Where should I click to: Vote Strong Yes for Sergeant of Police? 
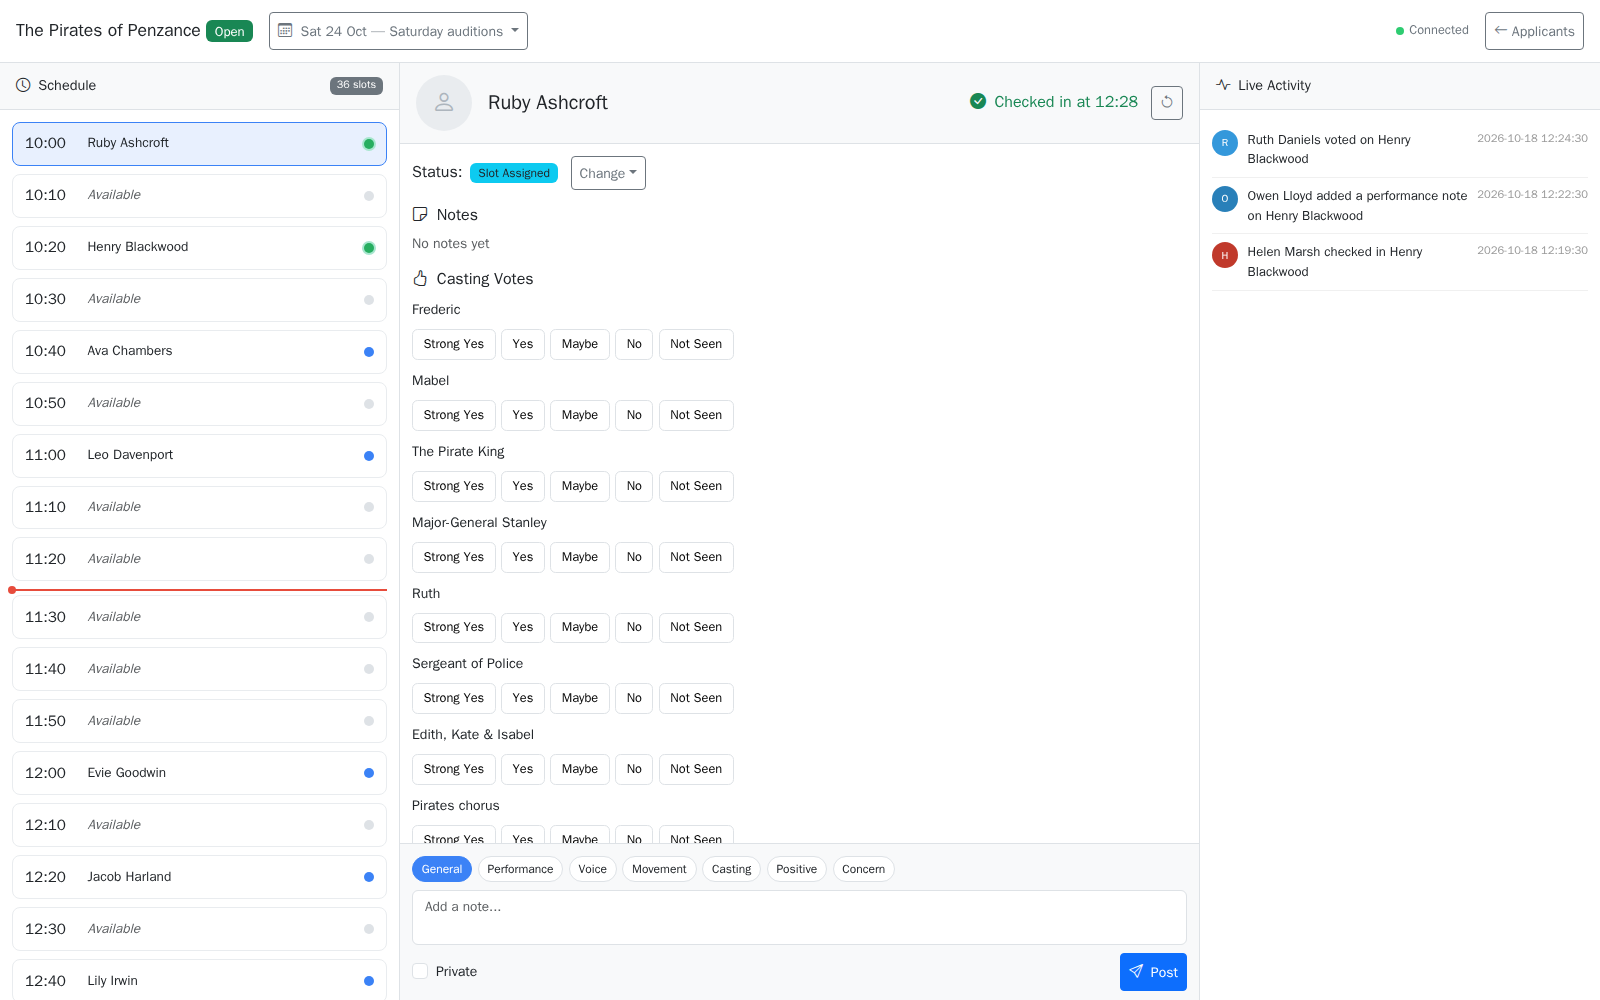click(454, 698)
